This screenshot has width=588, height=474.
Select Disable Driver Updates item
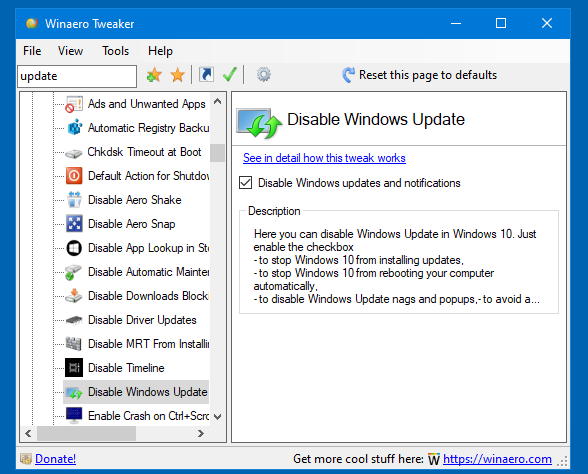tap(142, 320)
